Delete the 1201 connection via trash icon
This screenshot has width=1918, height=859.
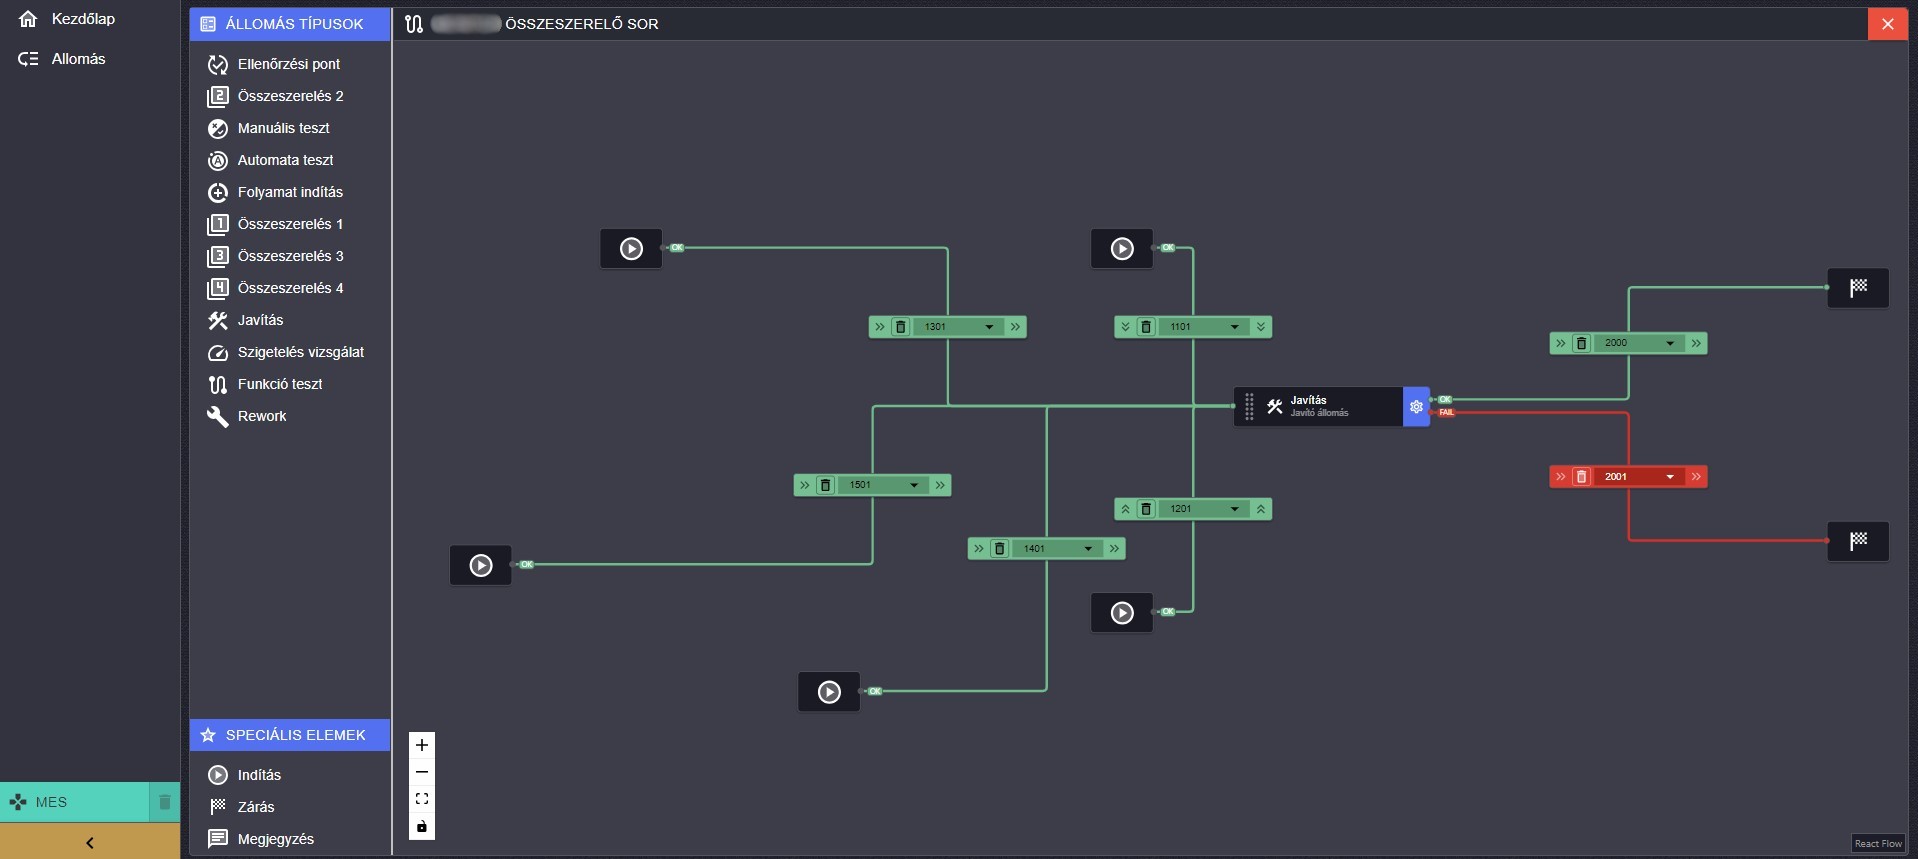[x=1146, y=509]
